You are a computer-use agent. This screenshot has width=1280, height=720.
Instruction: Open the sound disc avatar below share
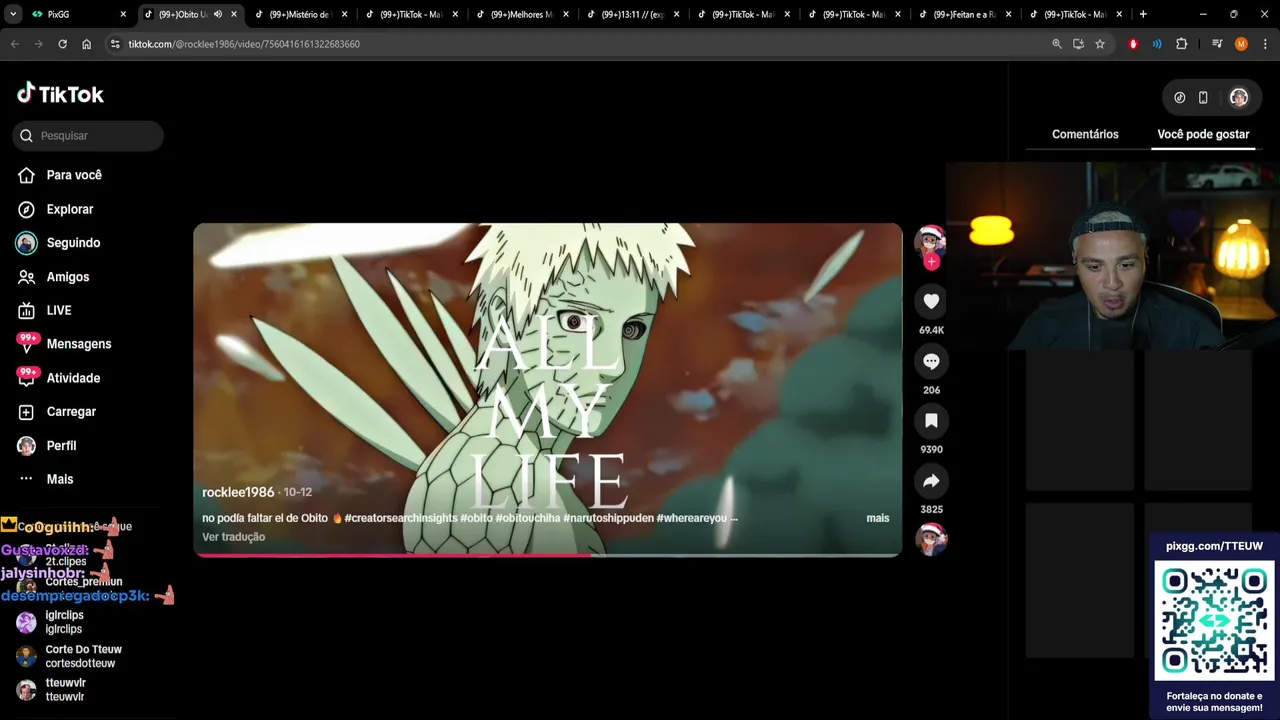click(x=931, y=540)
